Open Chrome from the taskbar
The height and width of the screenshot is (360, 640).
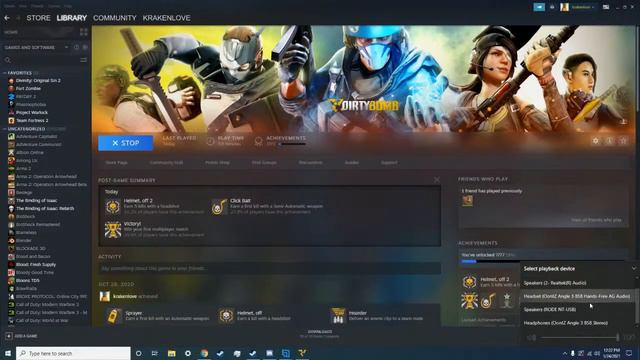pos(204,353)
